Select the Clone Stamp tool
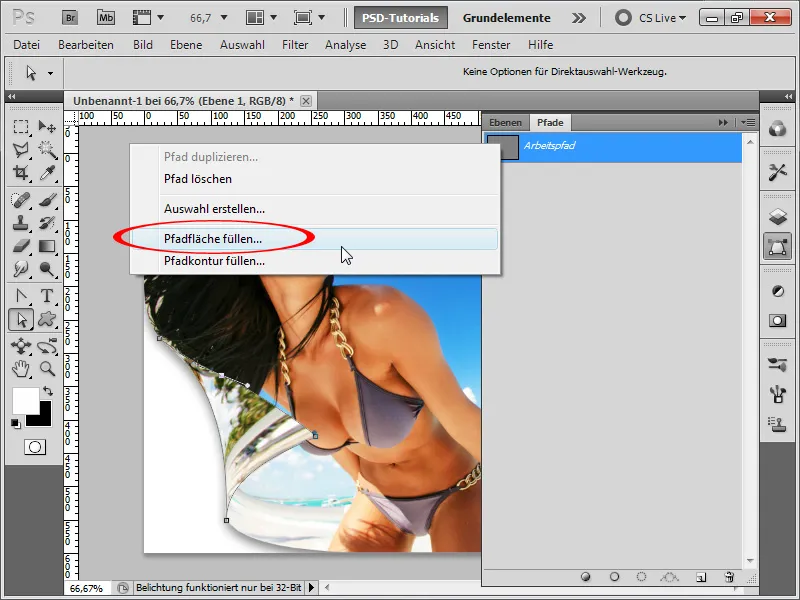 [x=21, y=222]
